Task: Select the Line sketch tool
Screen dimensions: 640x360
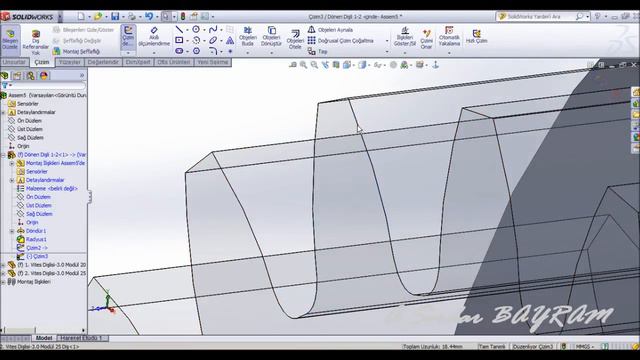Action: (x=179, y=29)
